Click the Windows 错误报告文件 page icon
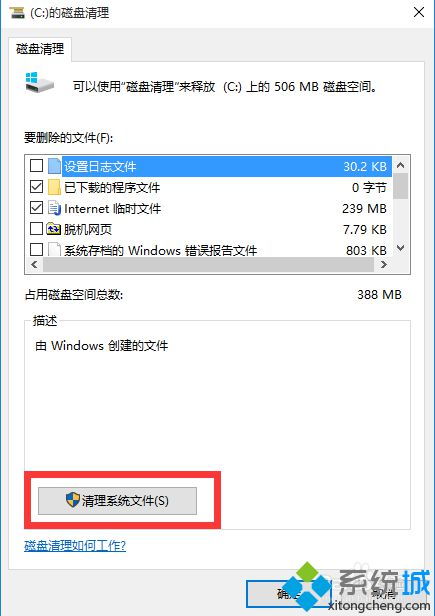Image resolution: width=435 pixels, height=616 pixels. pyautogui.click(x=55, y=250)
